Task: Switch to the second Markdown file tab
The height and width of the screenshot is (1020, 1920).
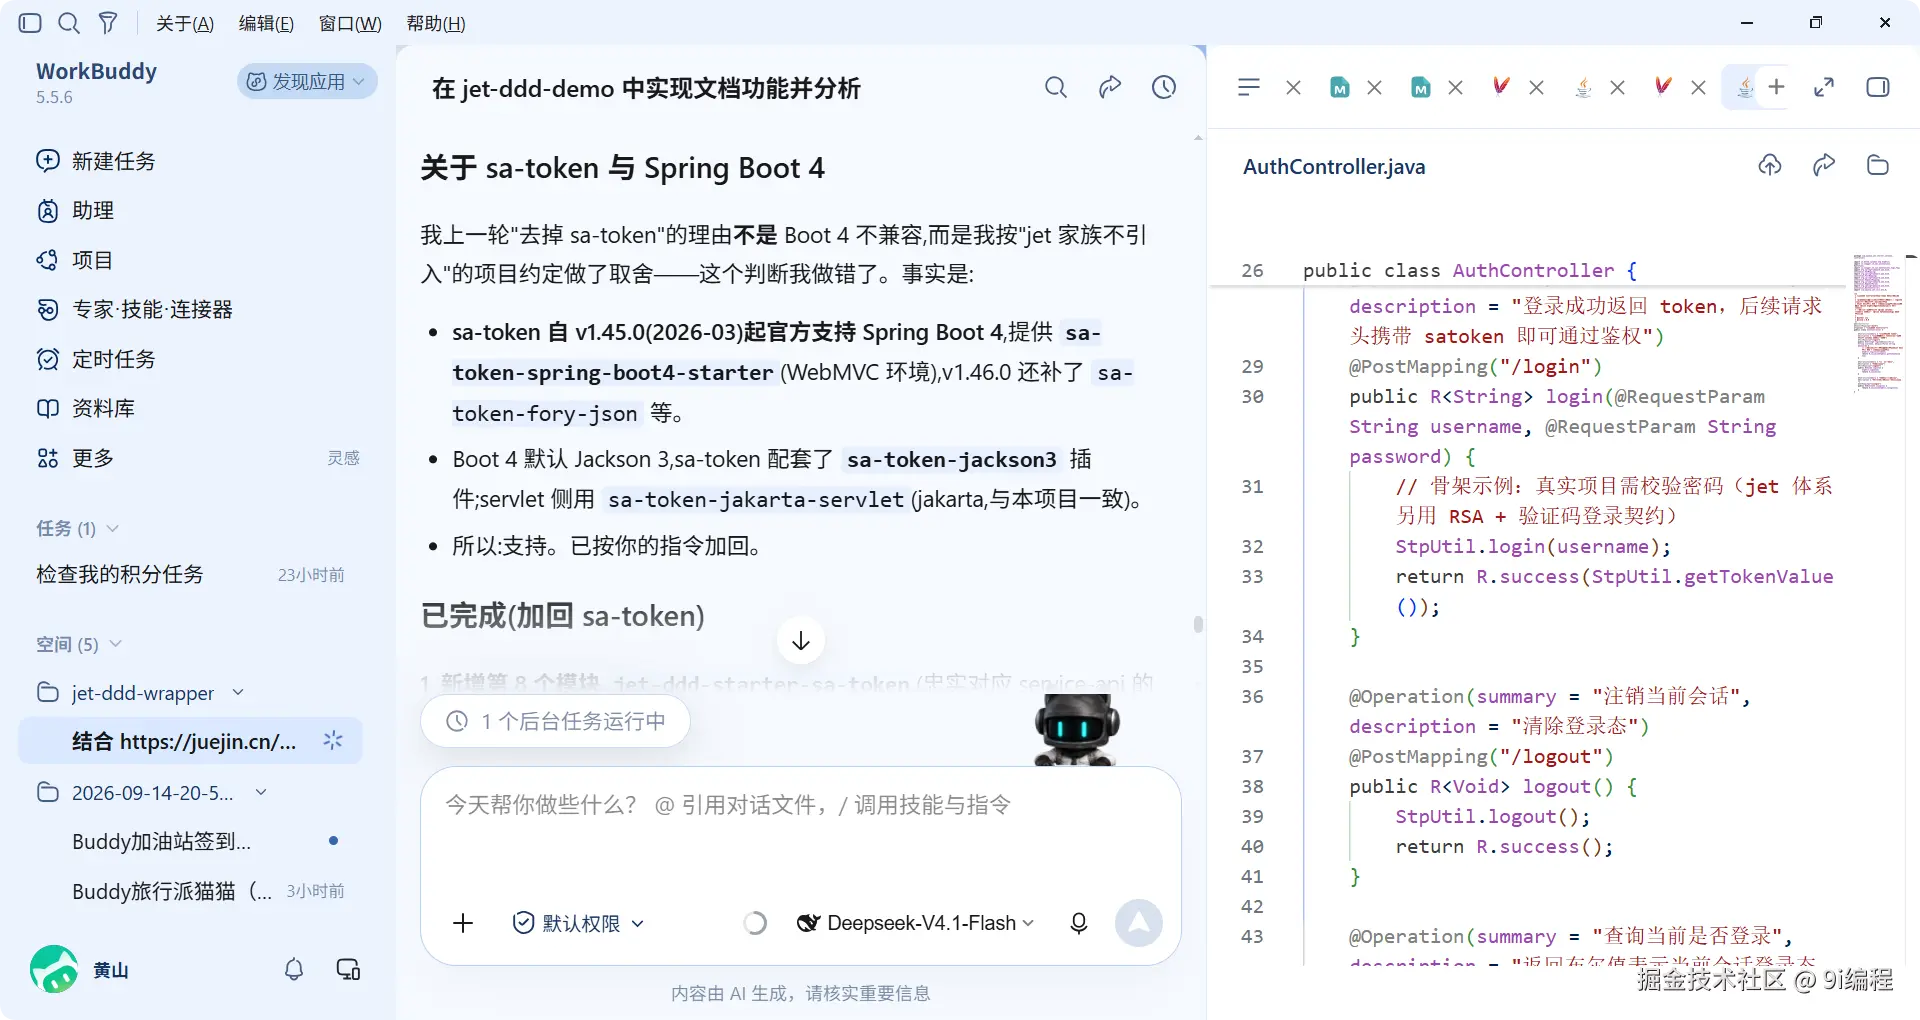Action: [x=1421, y=87]
